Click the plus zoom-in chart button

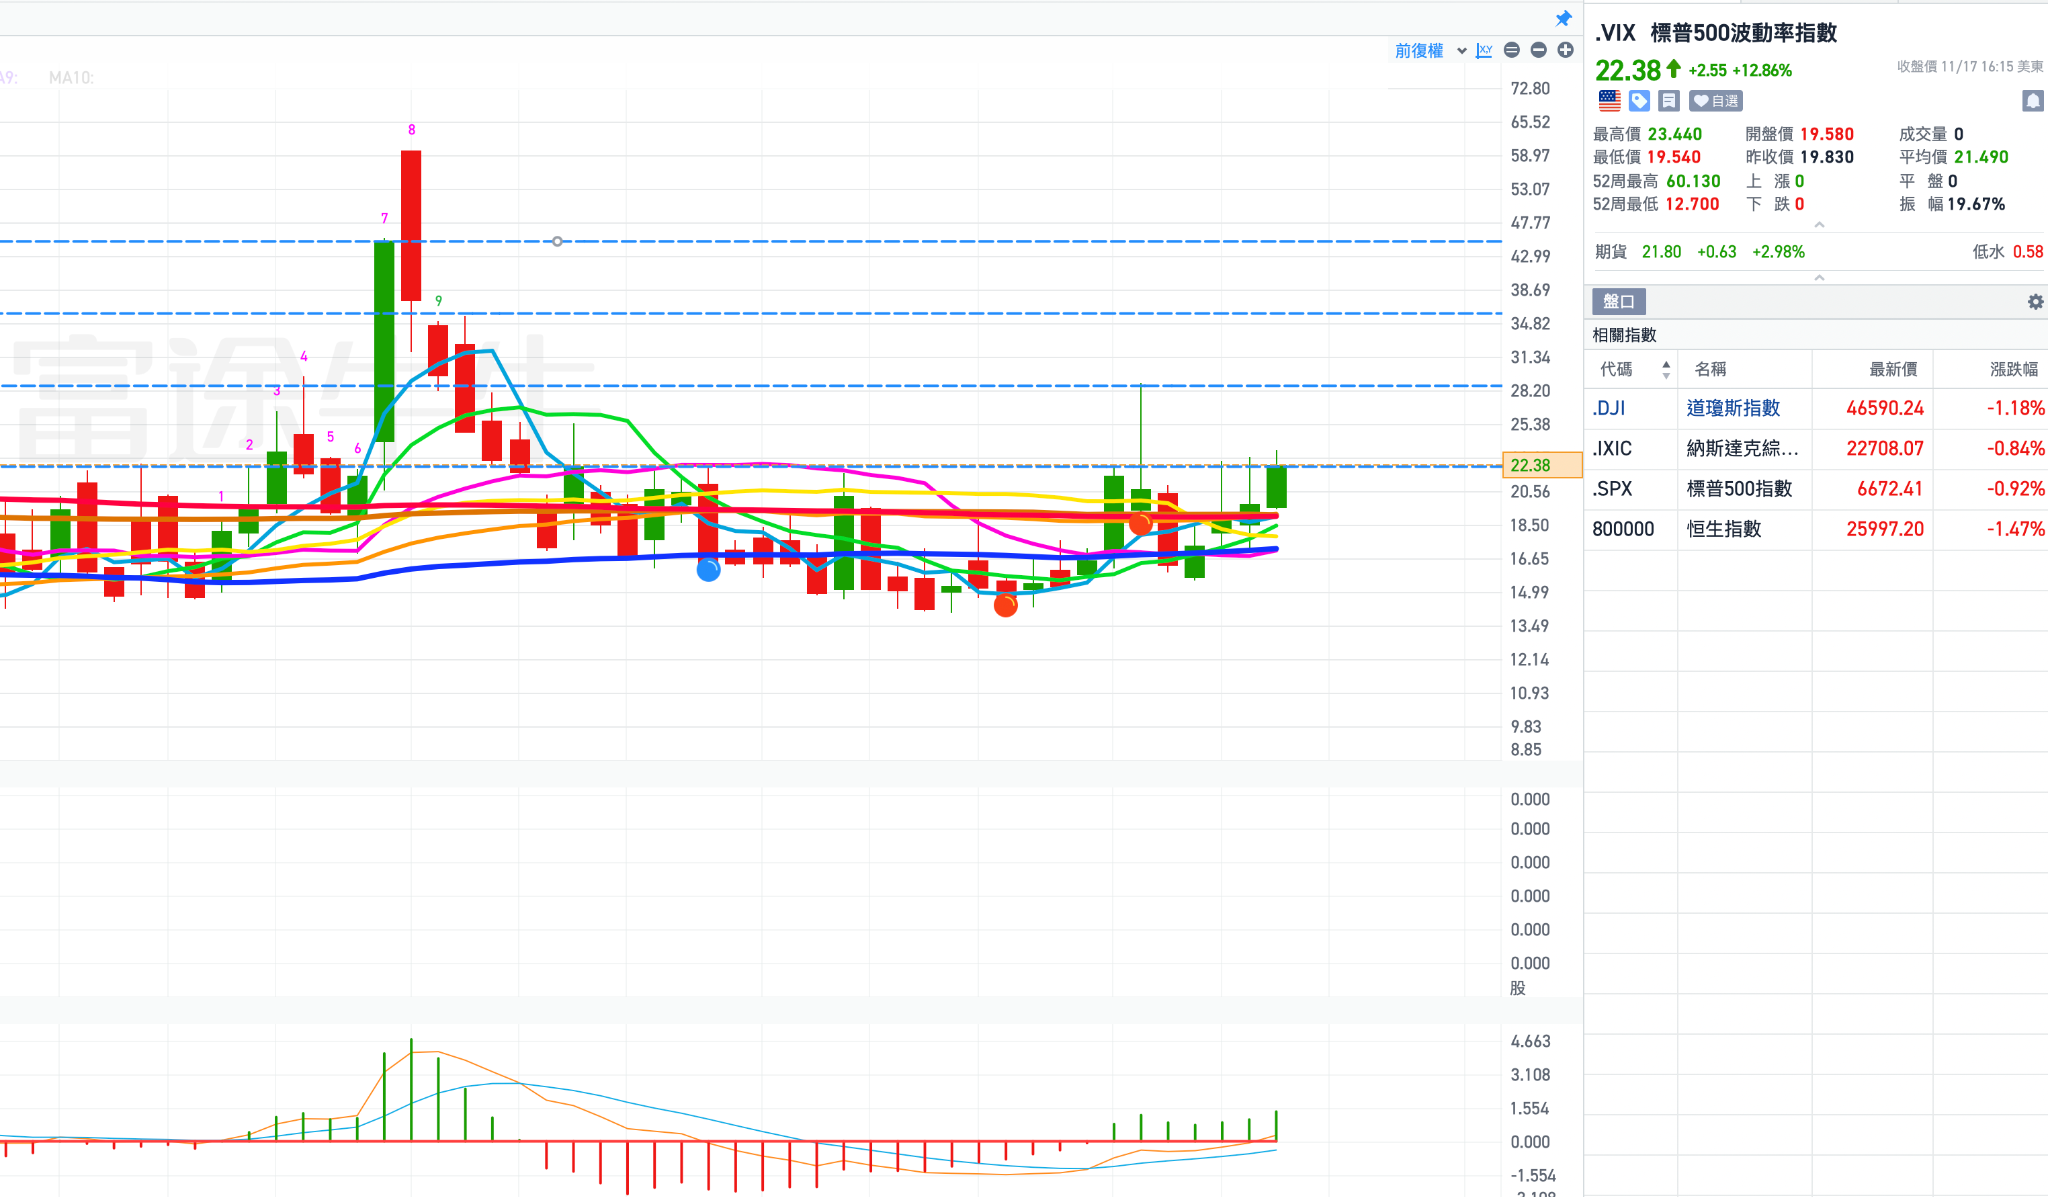click(x=1565, y=50)
